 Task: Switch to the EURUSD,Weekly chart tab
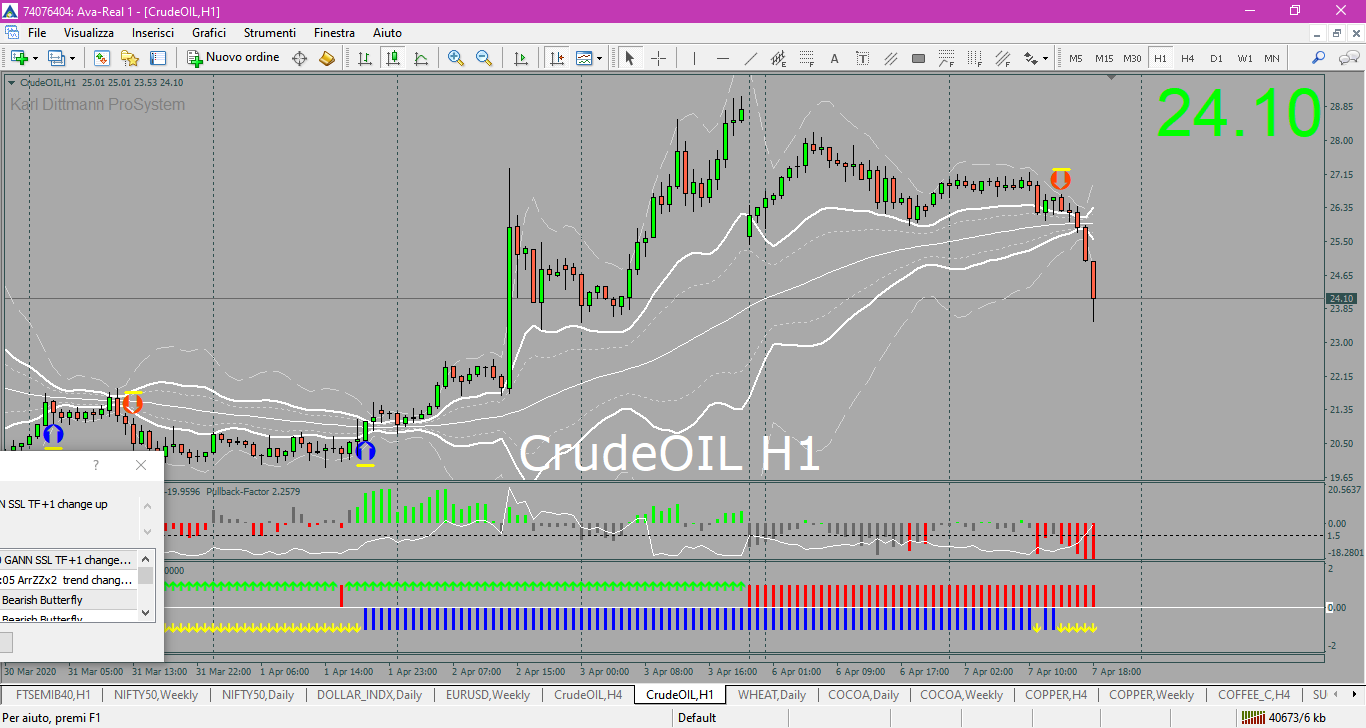(x=488, y=694)
